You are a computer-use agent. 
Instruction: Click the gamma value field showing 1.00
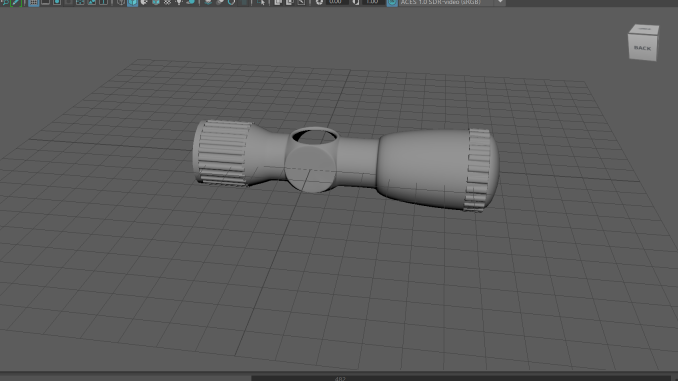click(373, 2)
